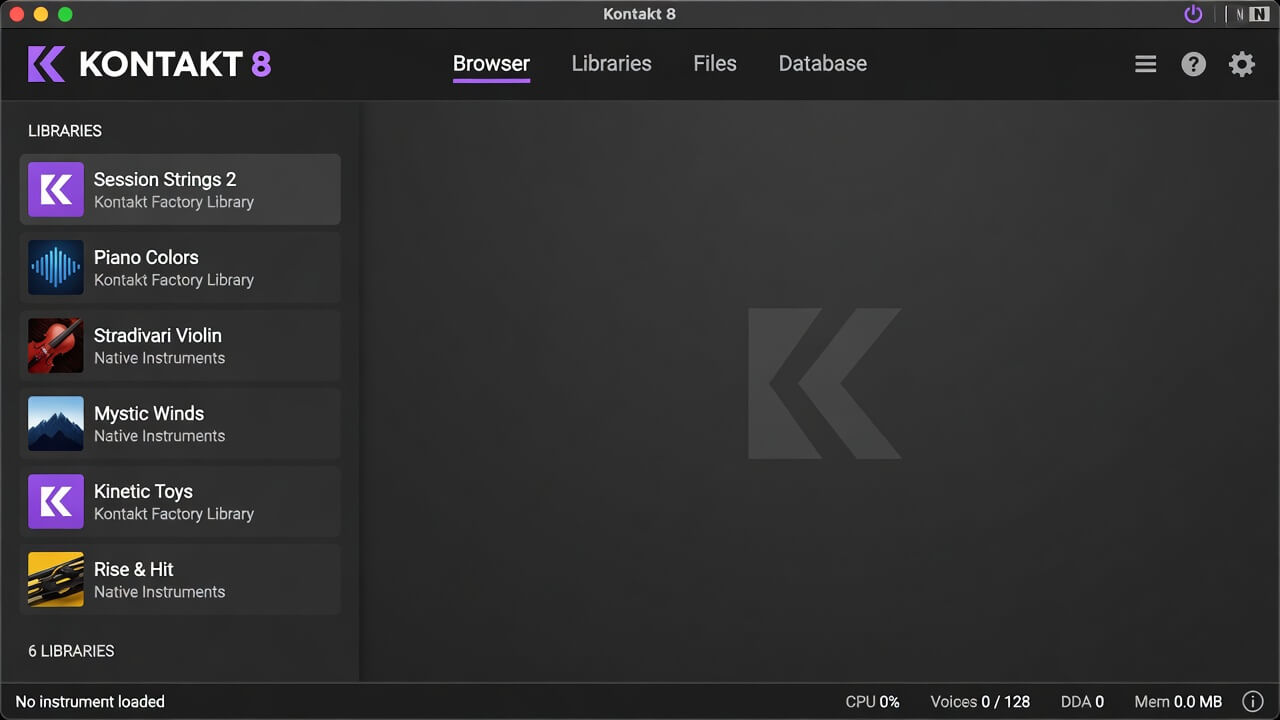Click Session Strings 2 purple K icon
The height and width of the screenshot is (720, 1280).
tap(56, 189)
